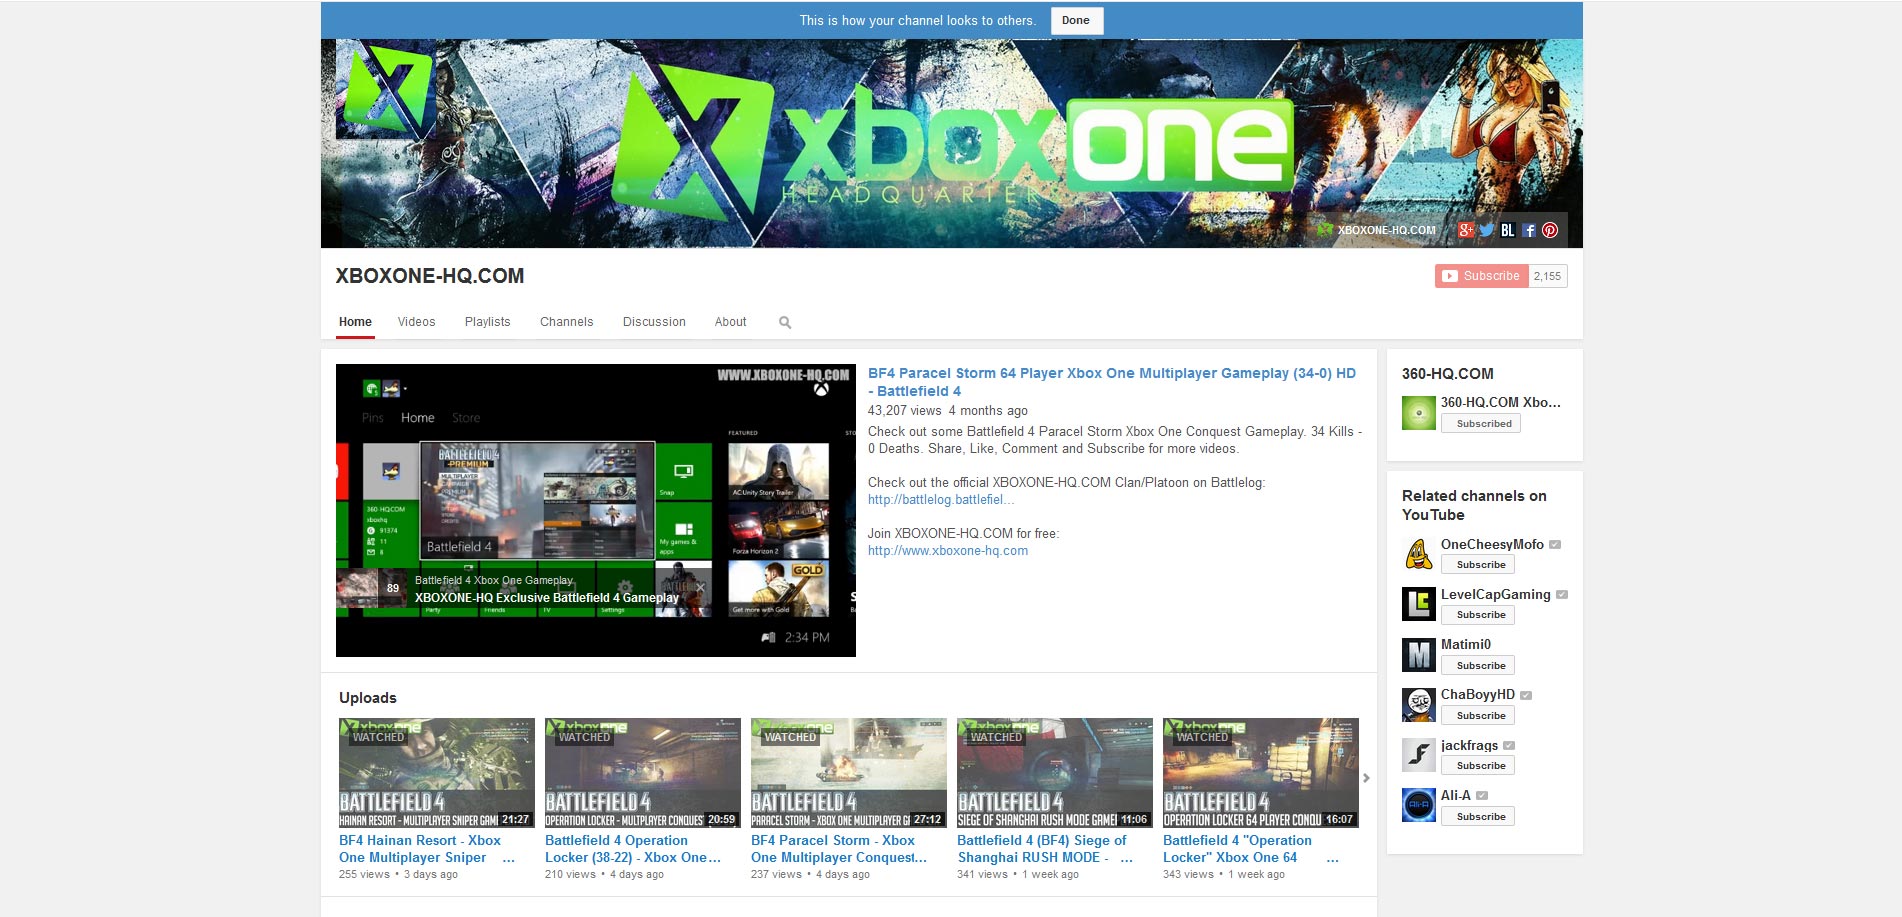Open the Matimi0 channel avatar
The image size is (1902, 917).
pos(1418,655)
